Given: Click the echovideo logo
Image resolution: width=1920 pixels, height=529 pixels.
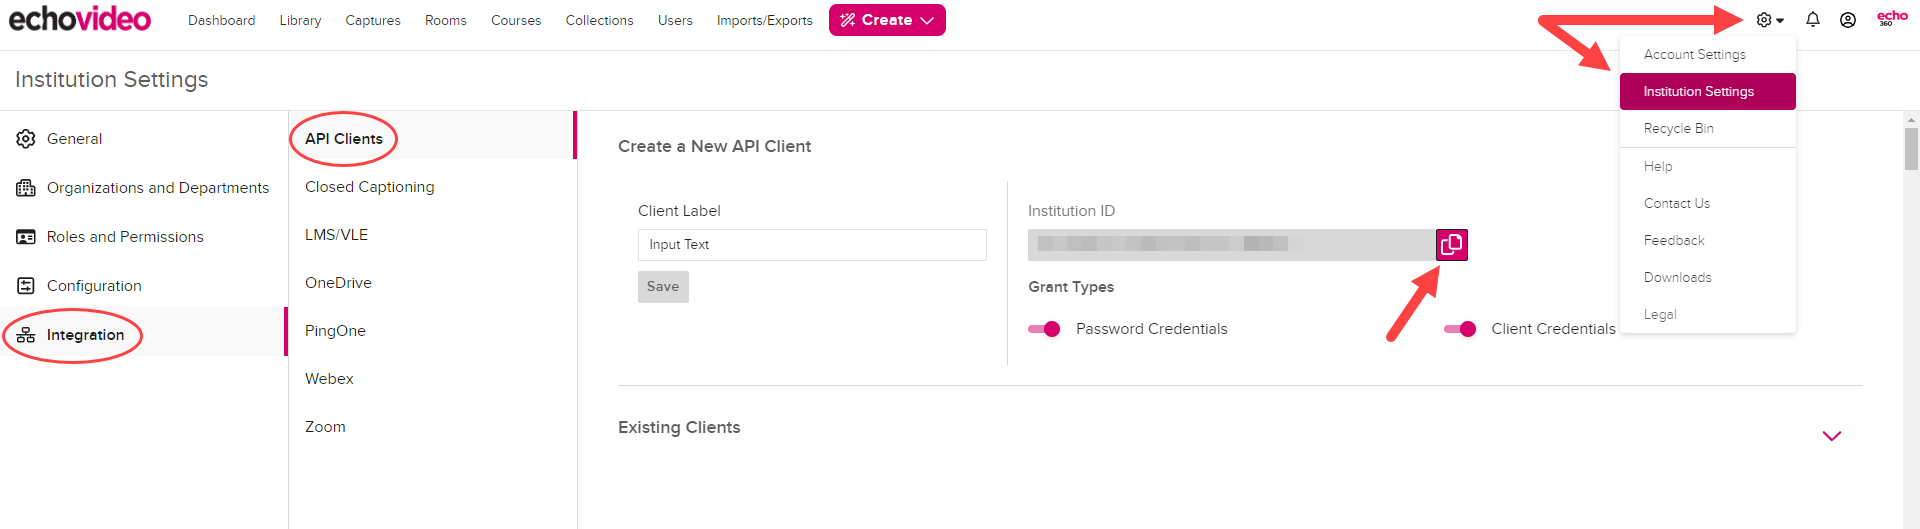Looking at the screenshot, I should [80, 19].
